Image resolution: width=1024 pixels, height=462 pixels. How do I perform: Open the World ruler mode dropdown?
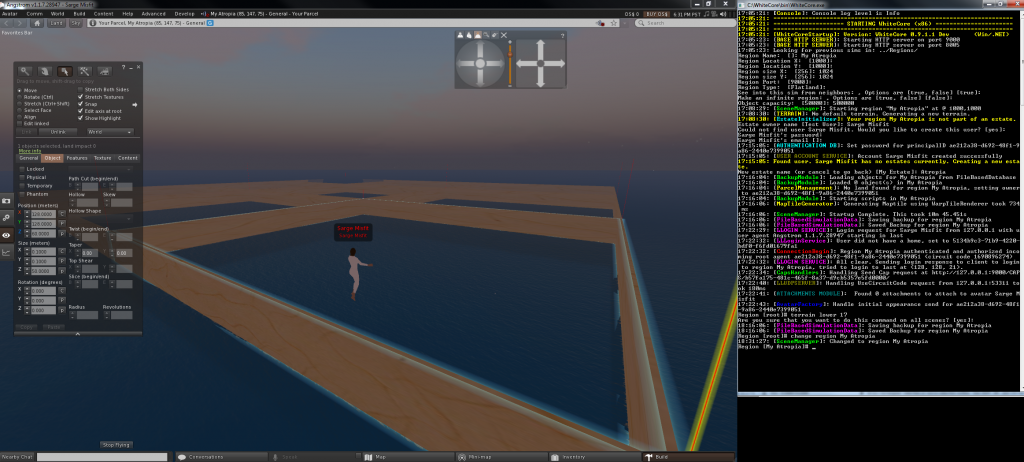[x=110, y=132]
